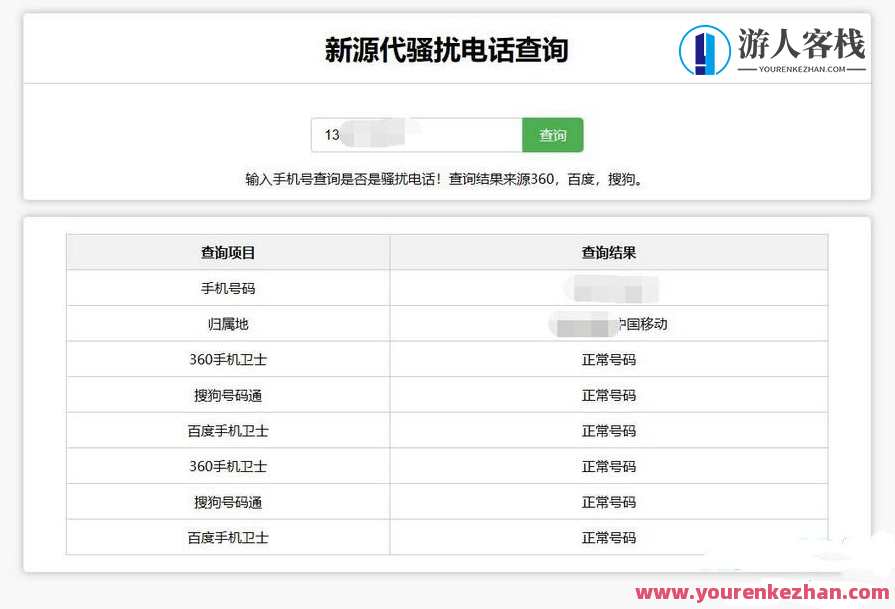895x609 pixels.
Task: Click the 查询结果 table header
Action: [608, 251]
